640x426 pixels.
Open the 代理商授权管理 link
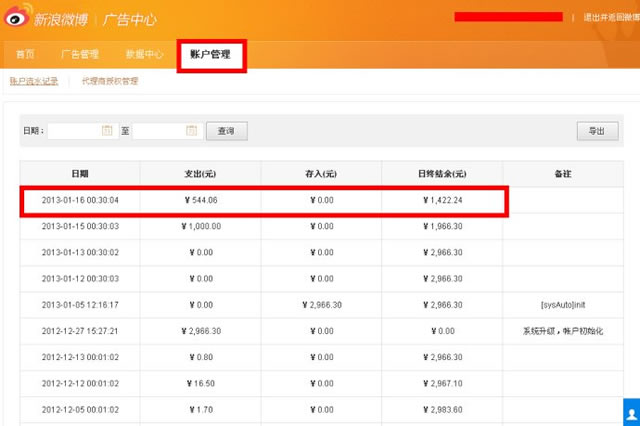click(x=110, y=81)
